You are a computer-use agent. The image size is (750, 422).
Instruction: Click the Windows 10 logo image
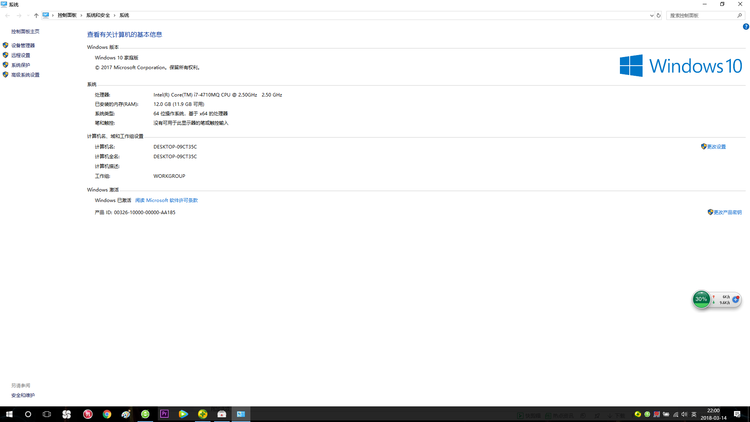click(681, 66)
